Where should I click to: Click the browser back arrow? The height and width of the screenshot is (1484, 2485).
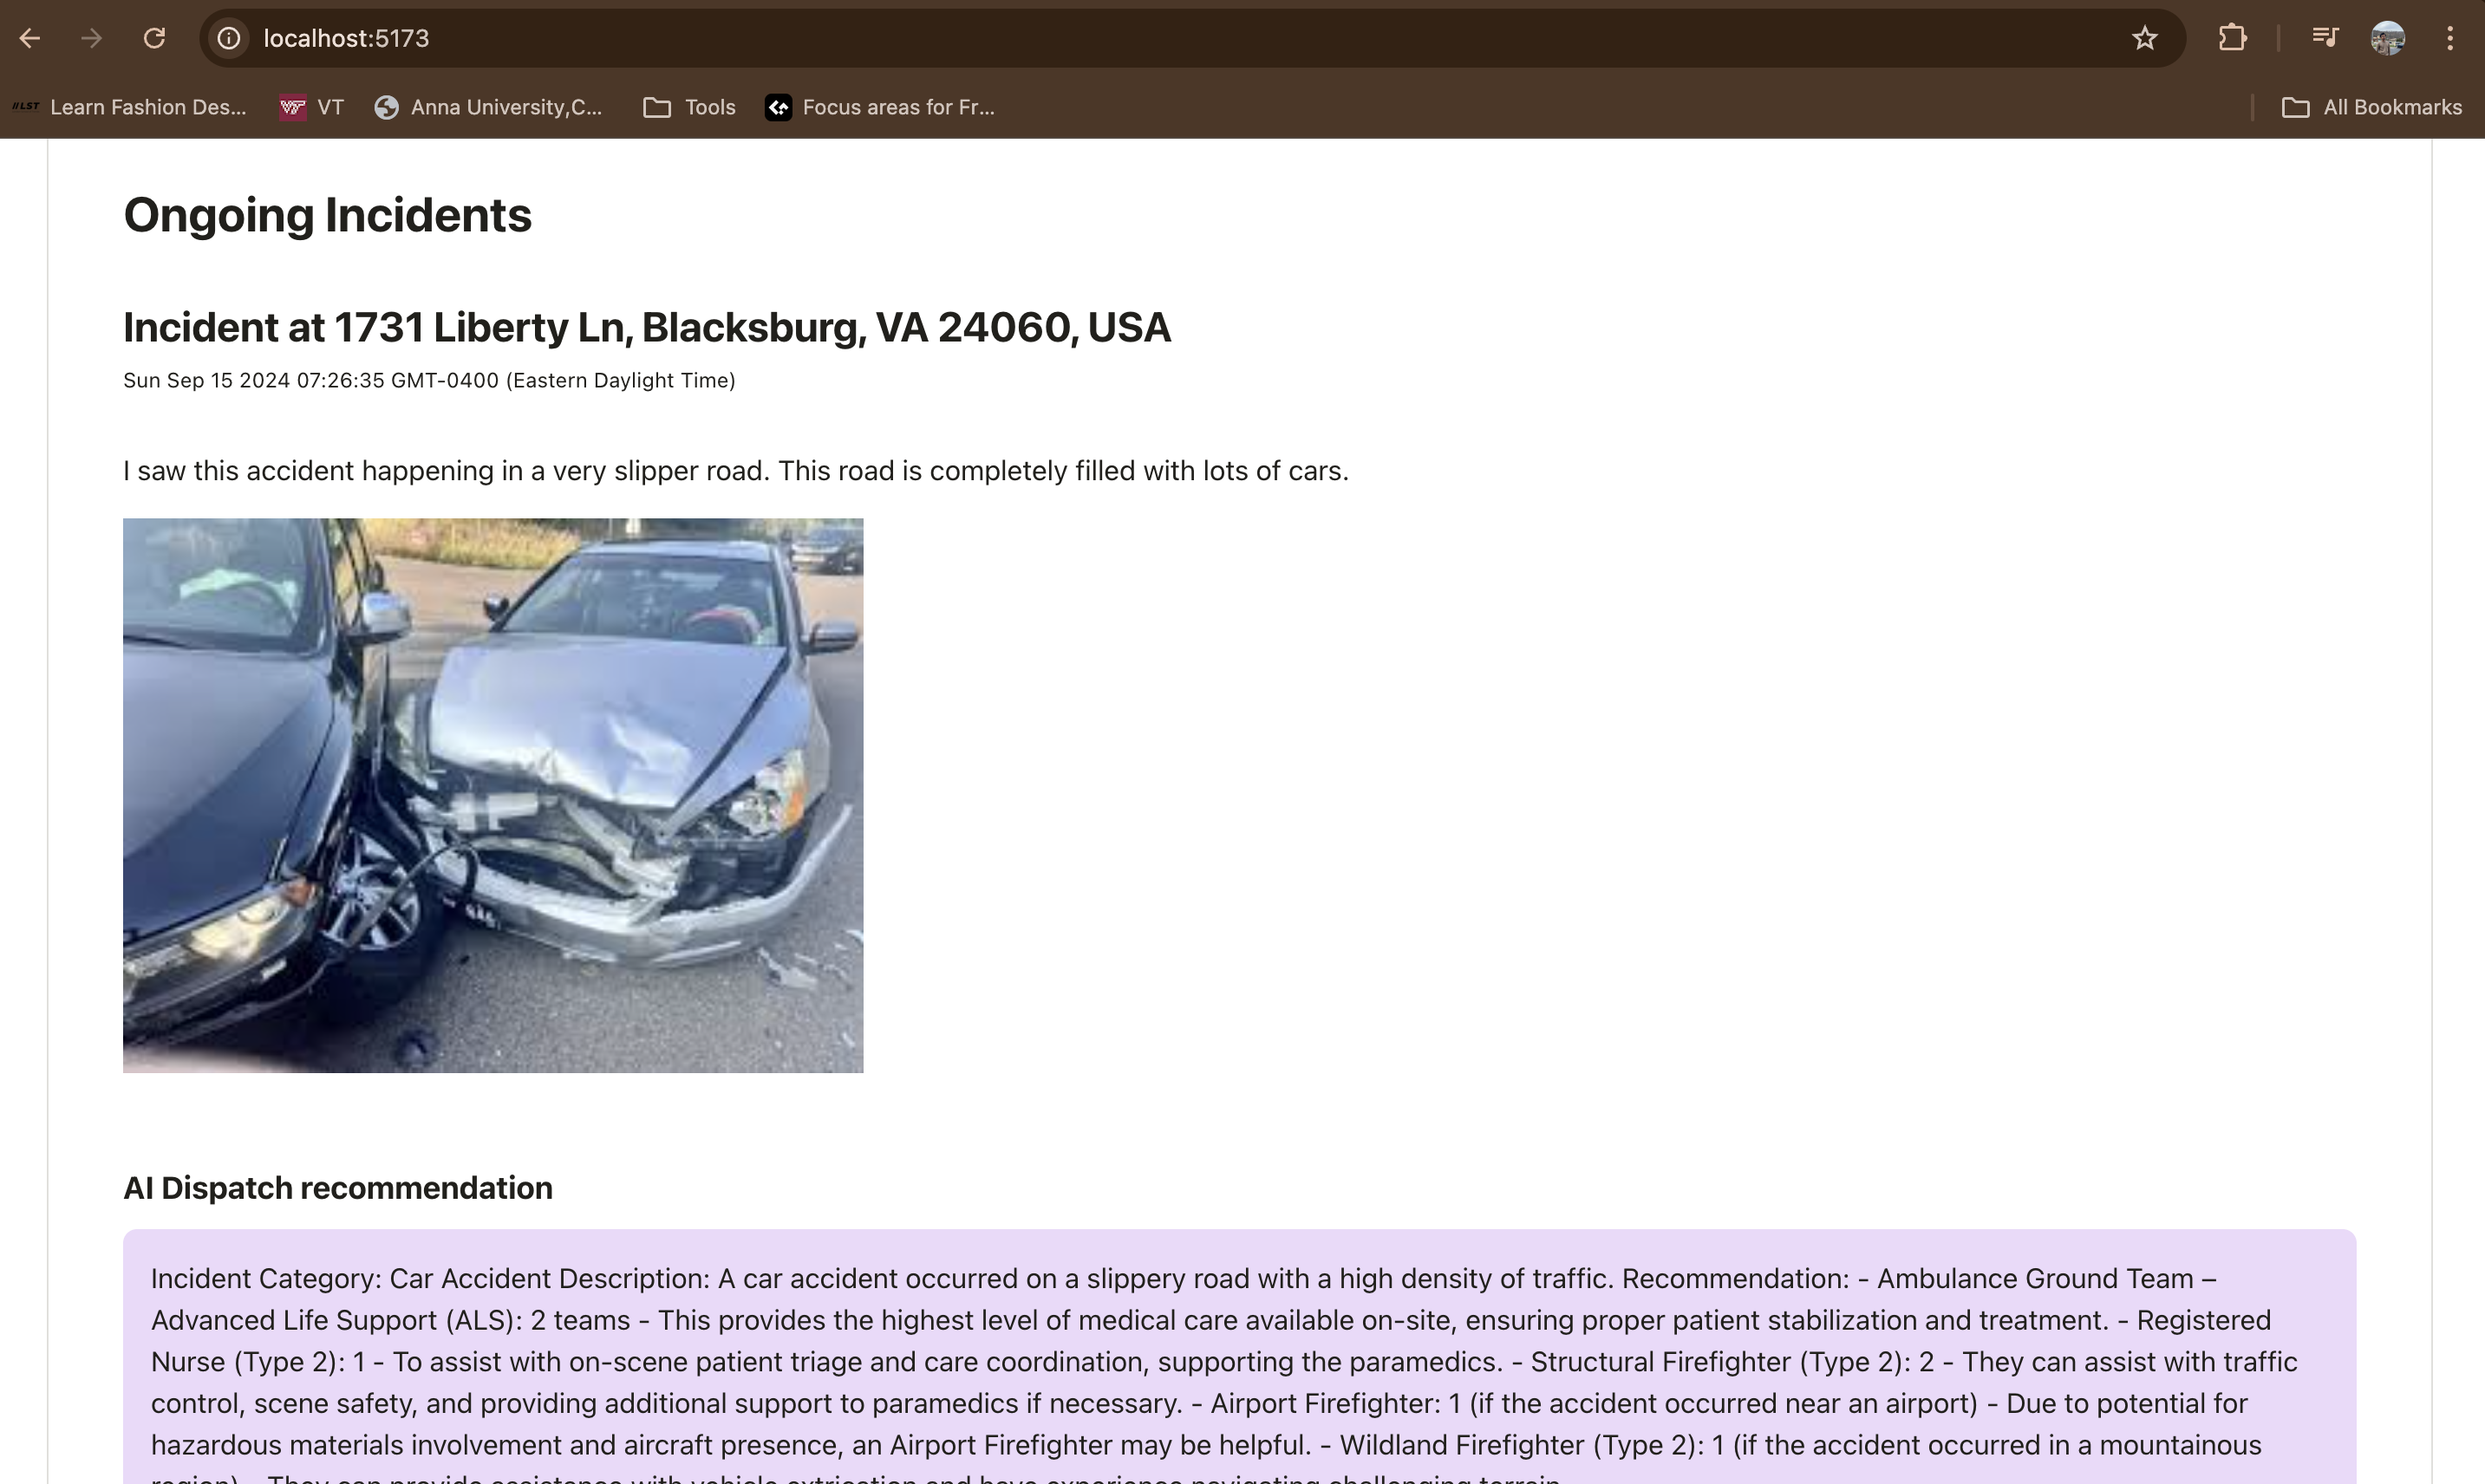pos(30,39)
